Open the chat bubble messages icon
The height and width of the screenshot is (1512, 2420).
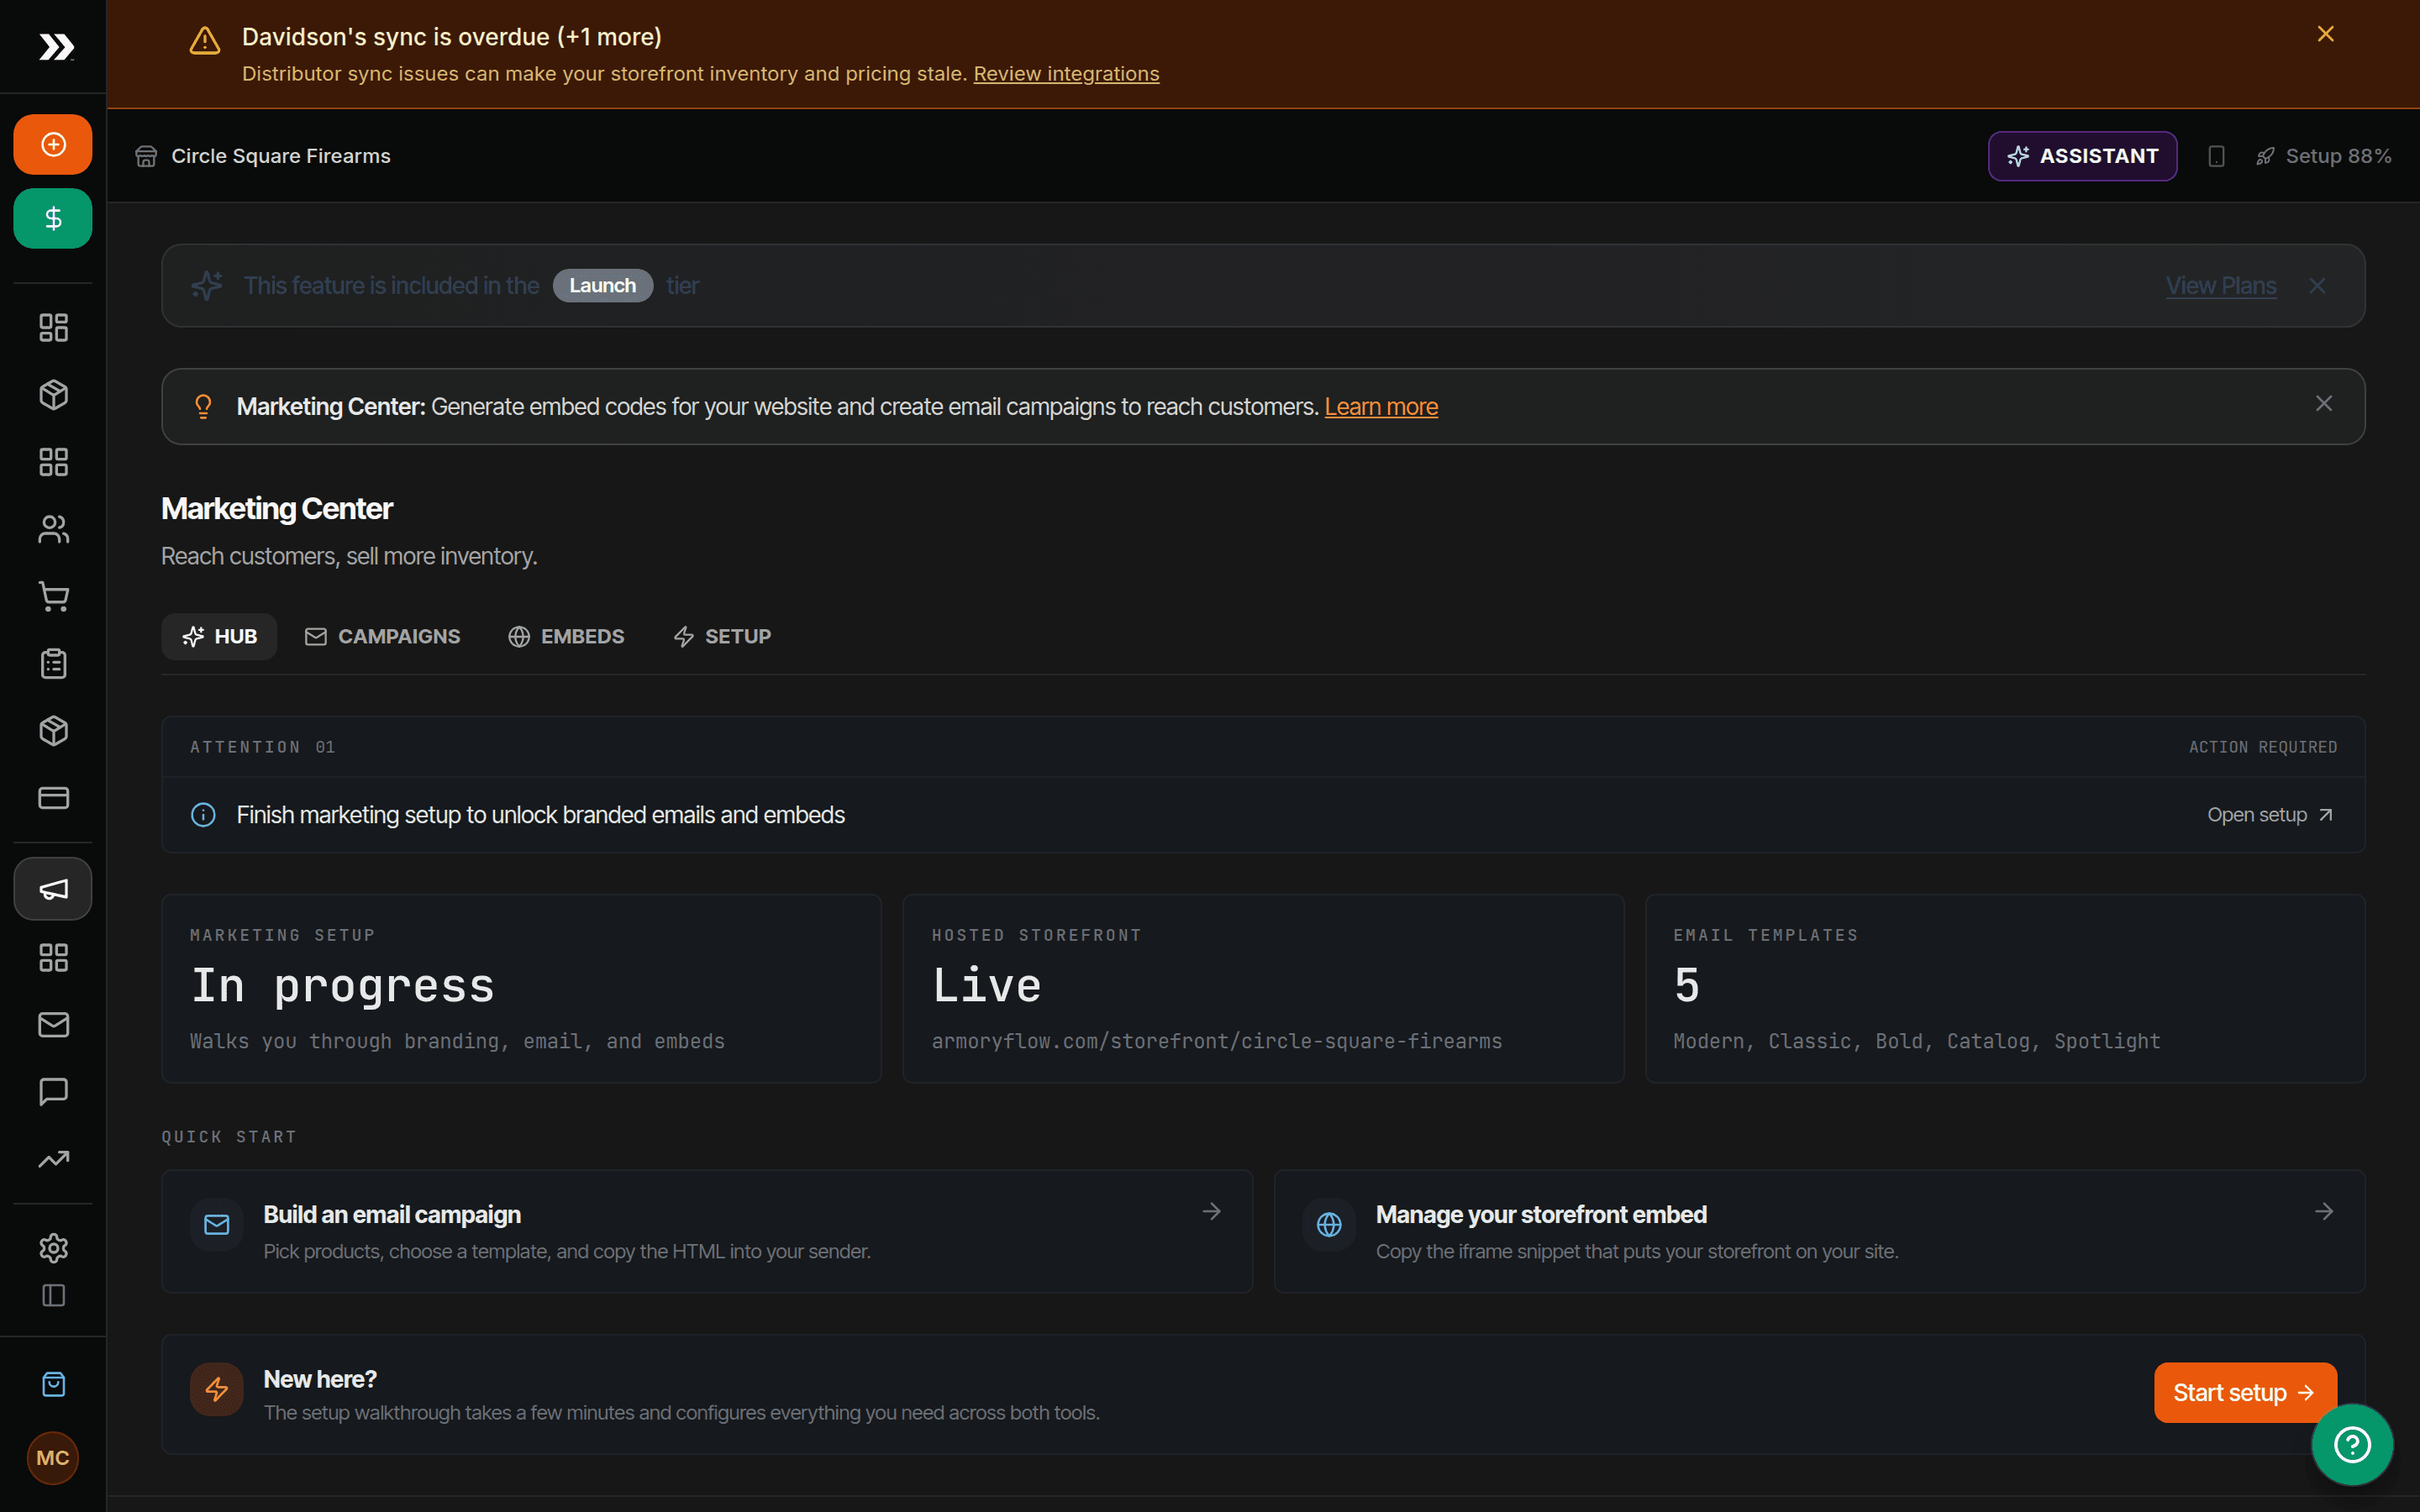(53, 1091)
